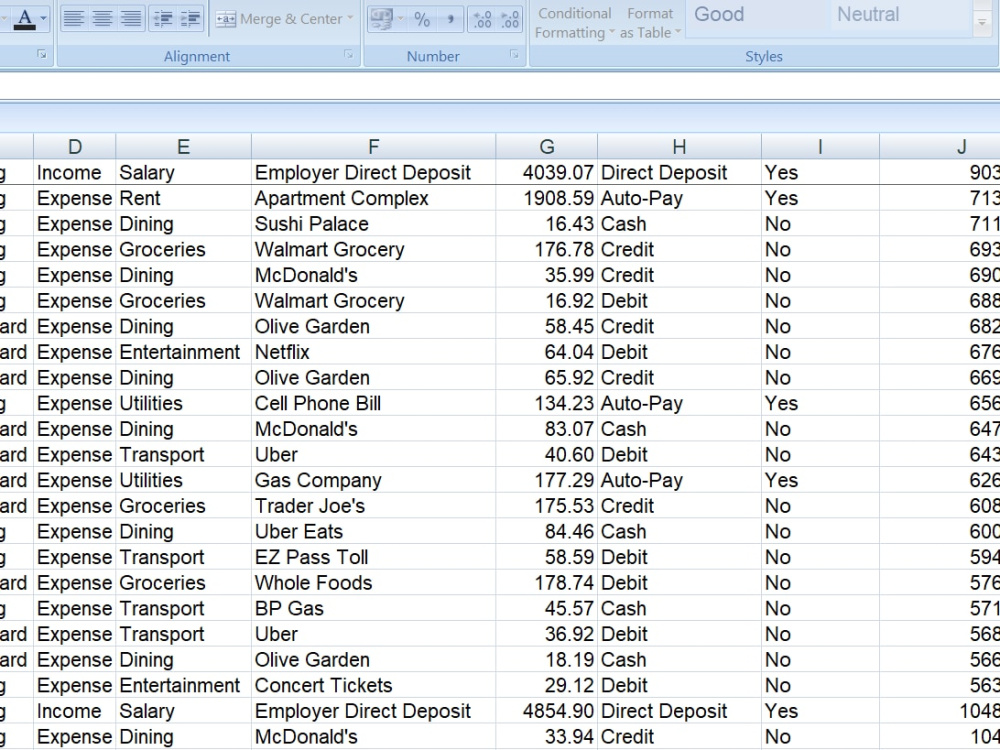
Task: Select the amount cell 29.12
Action: [547, 686]
